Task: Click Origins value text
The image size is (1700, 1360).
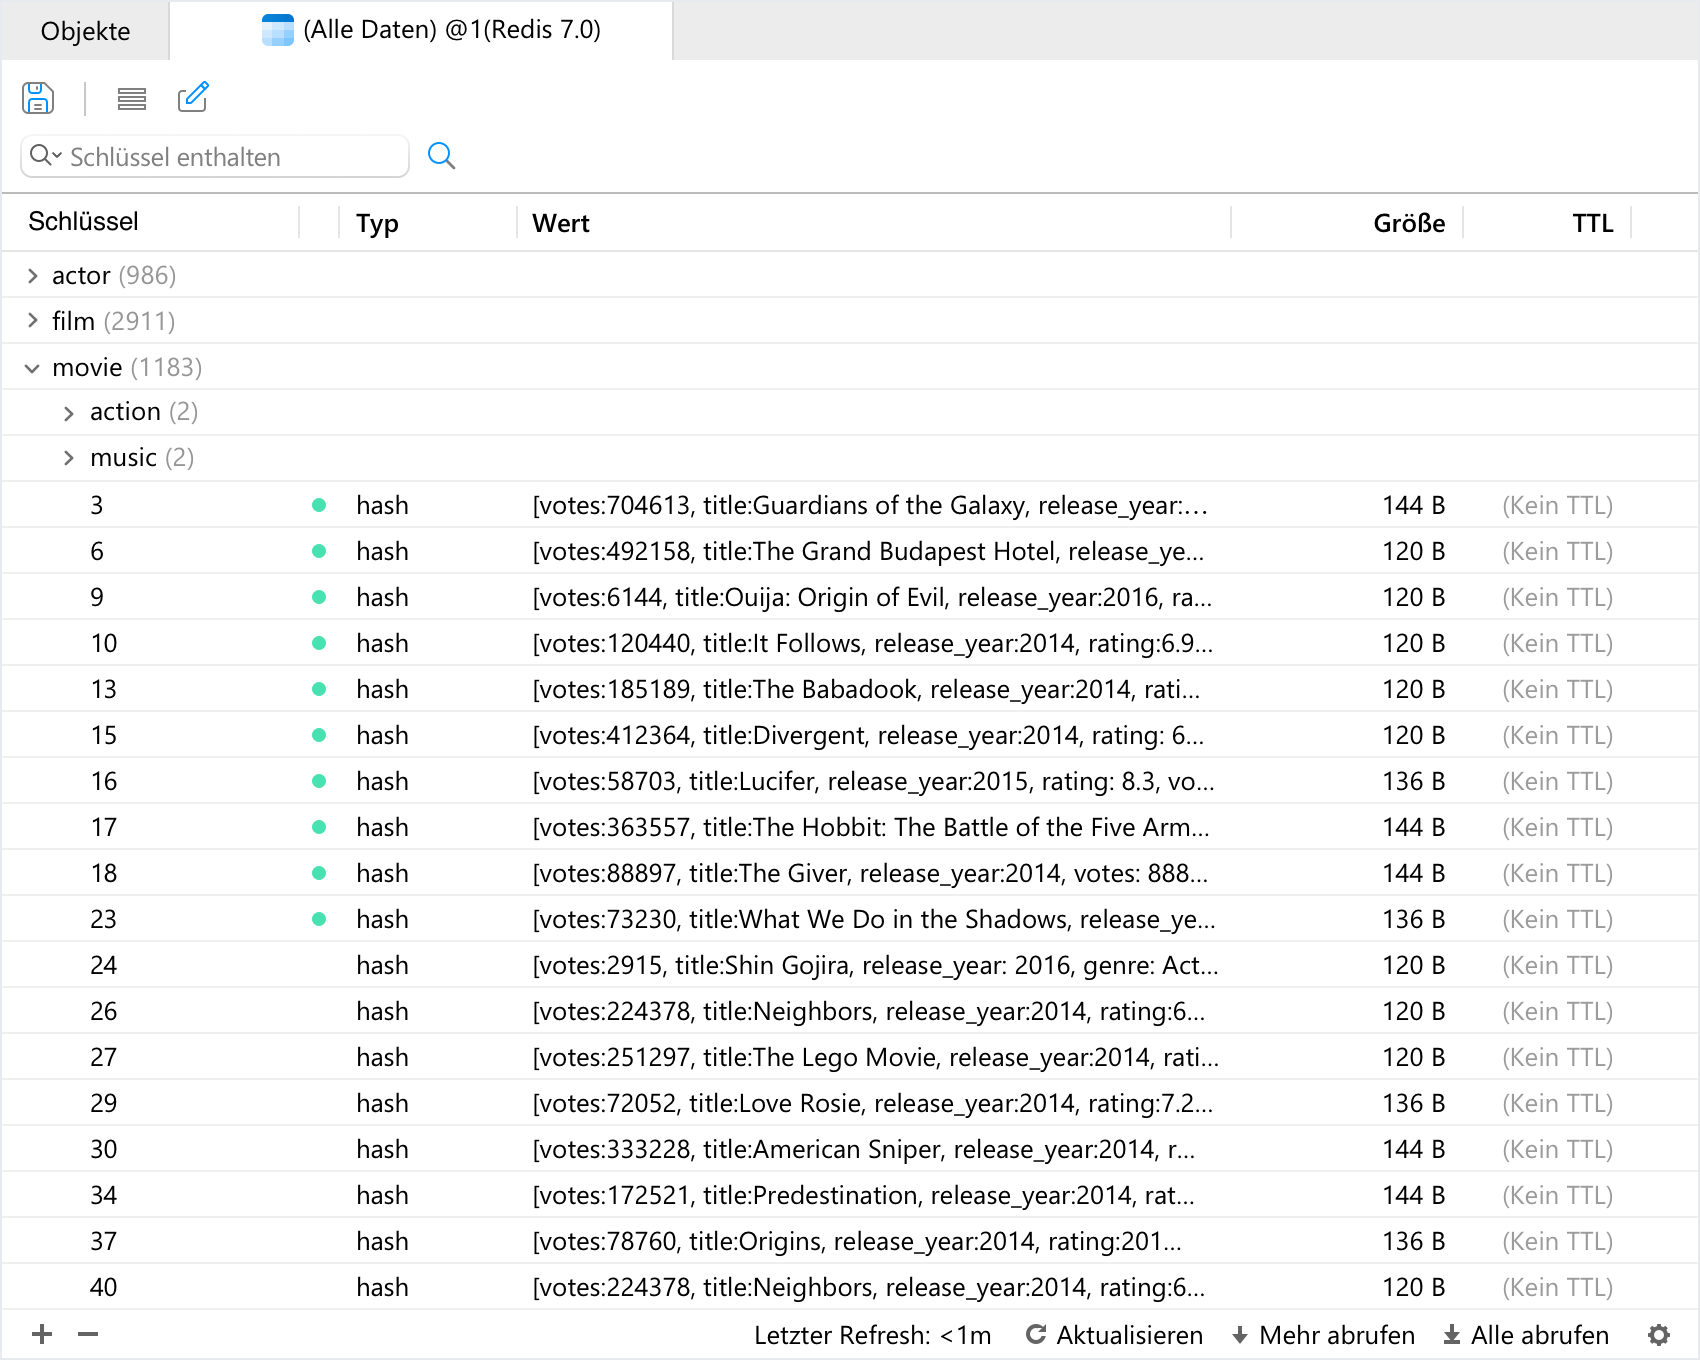Action: coord(857,1241)
